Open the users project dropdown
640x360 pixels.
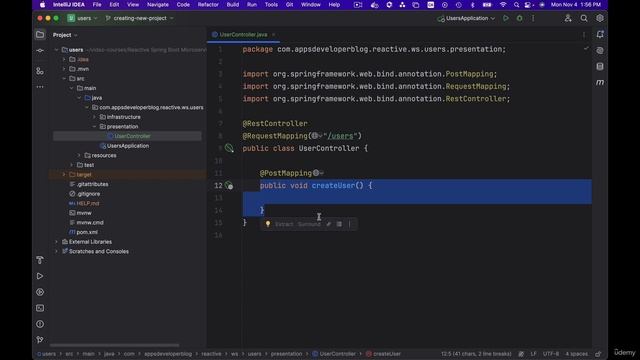[x=82, y=18]
